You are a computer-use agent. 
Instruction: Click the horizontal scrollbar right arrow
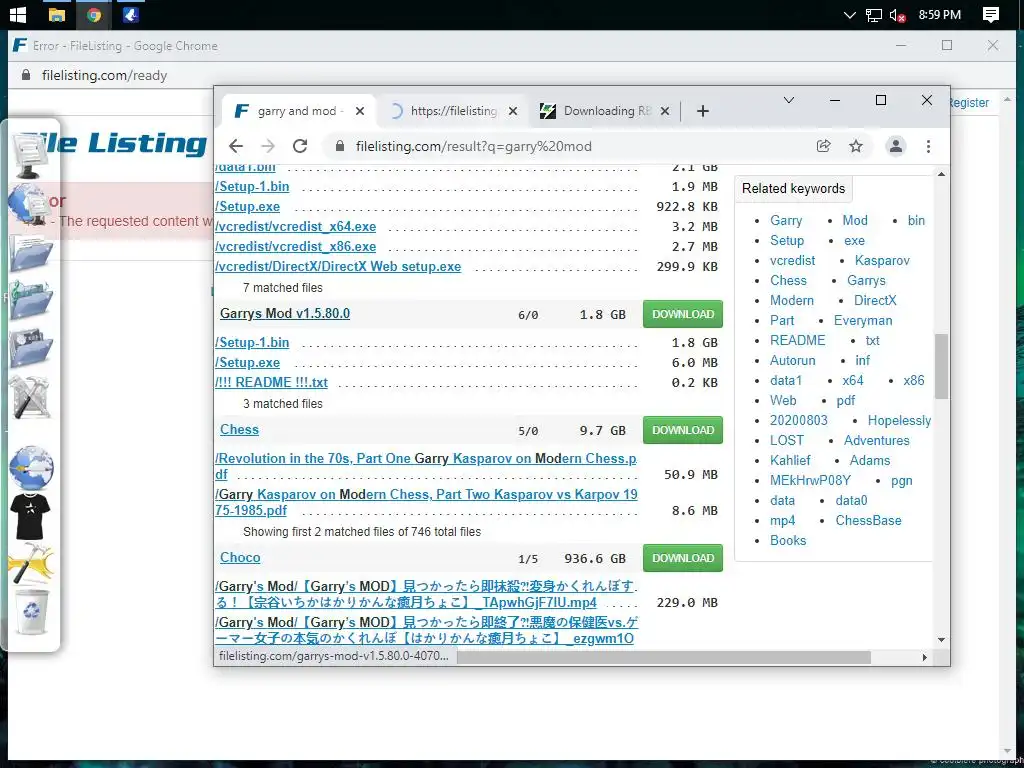(924, 657)
